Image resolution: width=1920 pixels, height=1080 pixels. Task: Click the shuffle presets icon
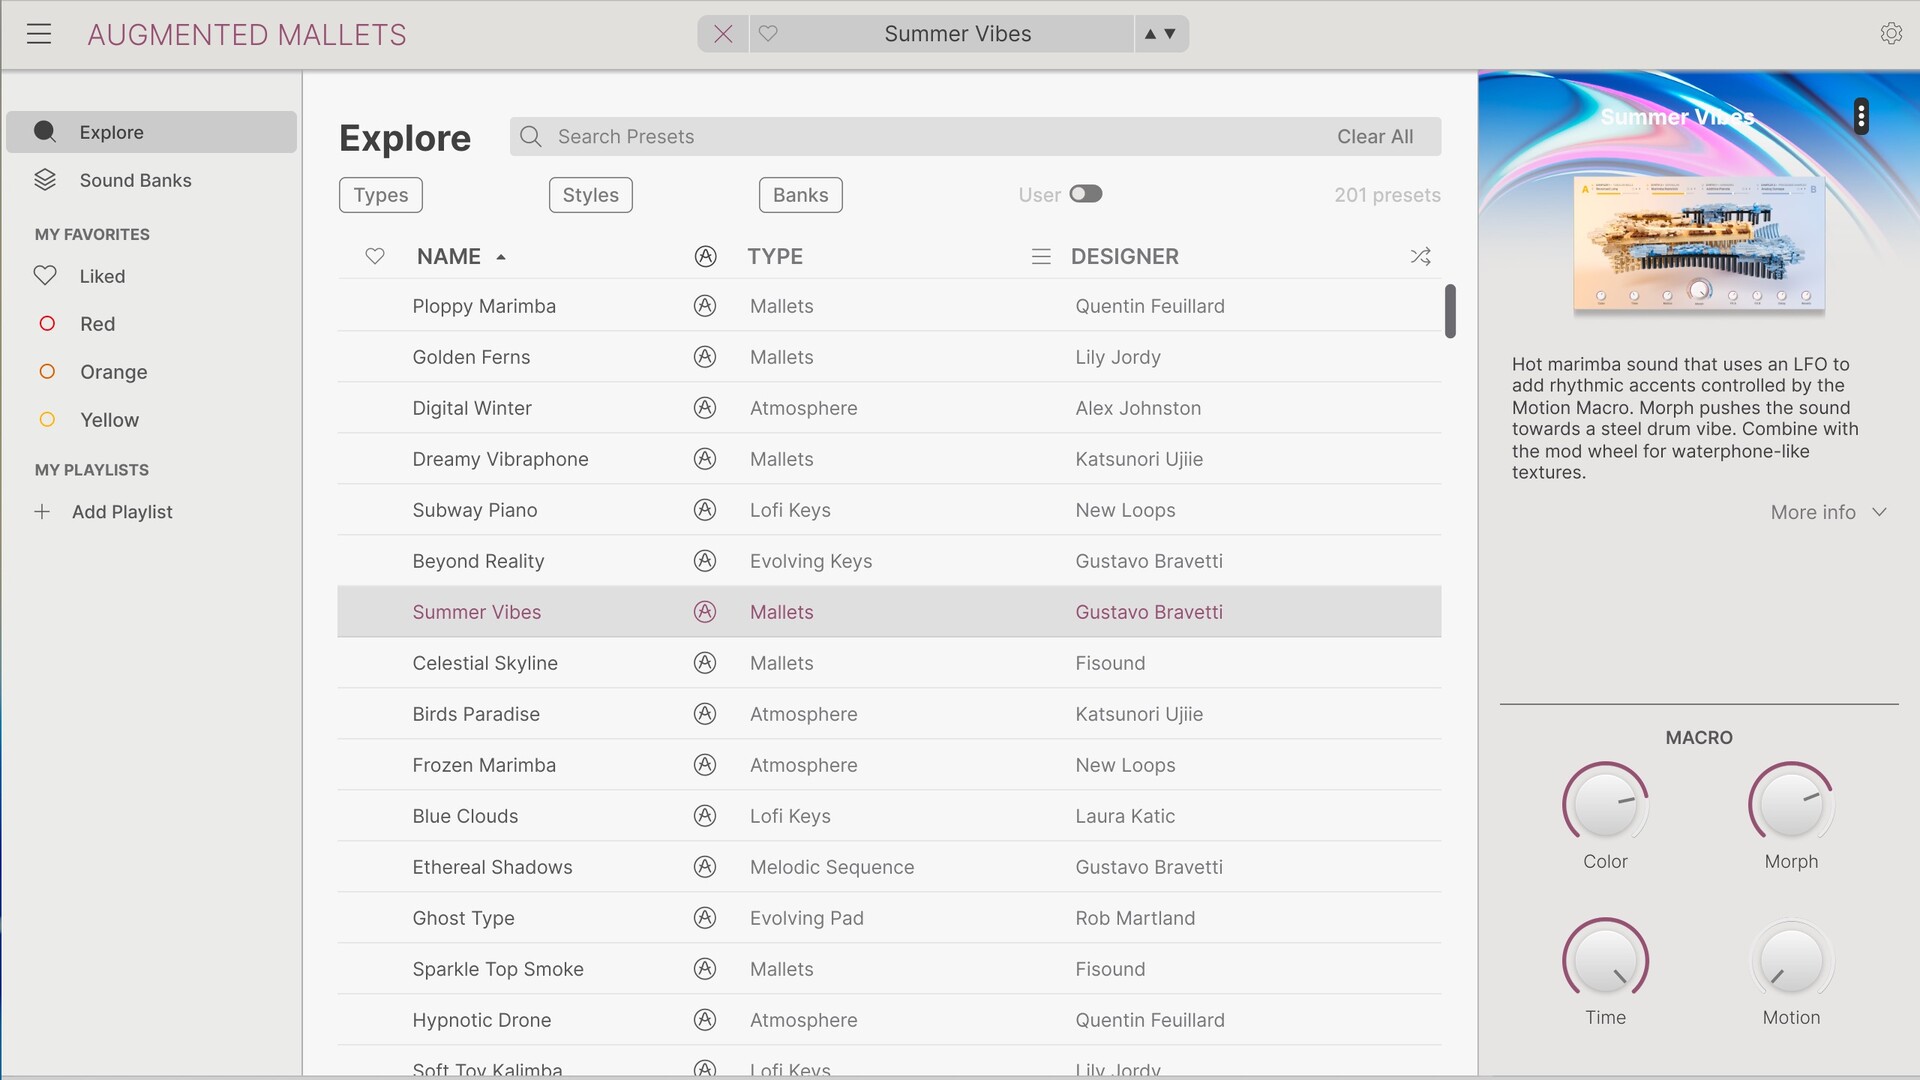1420,257
